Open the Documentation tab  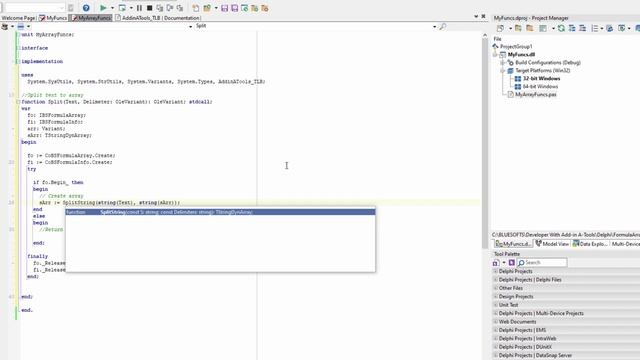click(x=182, y=18)
